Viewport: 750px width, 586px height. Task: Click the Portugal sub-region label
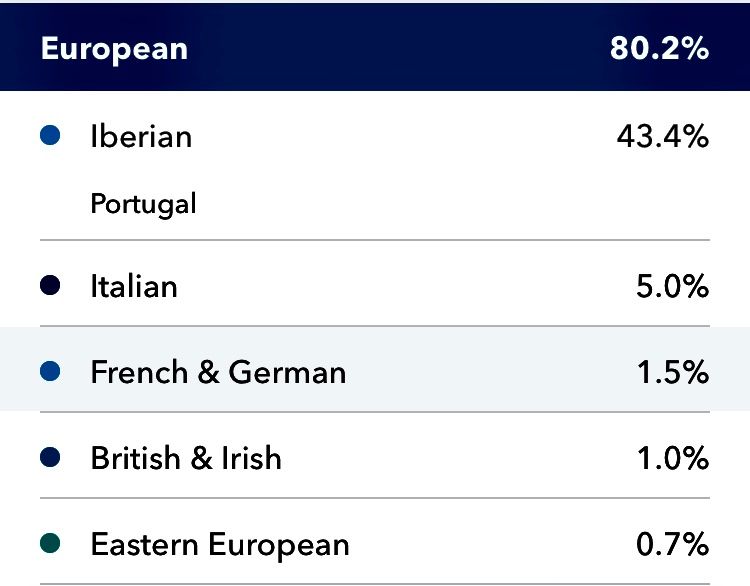click(143, 204)
